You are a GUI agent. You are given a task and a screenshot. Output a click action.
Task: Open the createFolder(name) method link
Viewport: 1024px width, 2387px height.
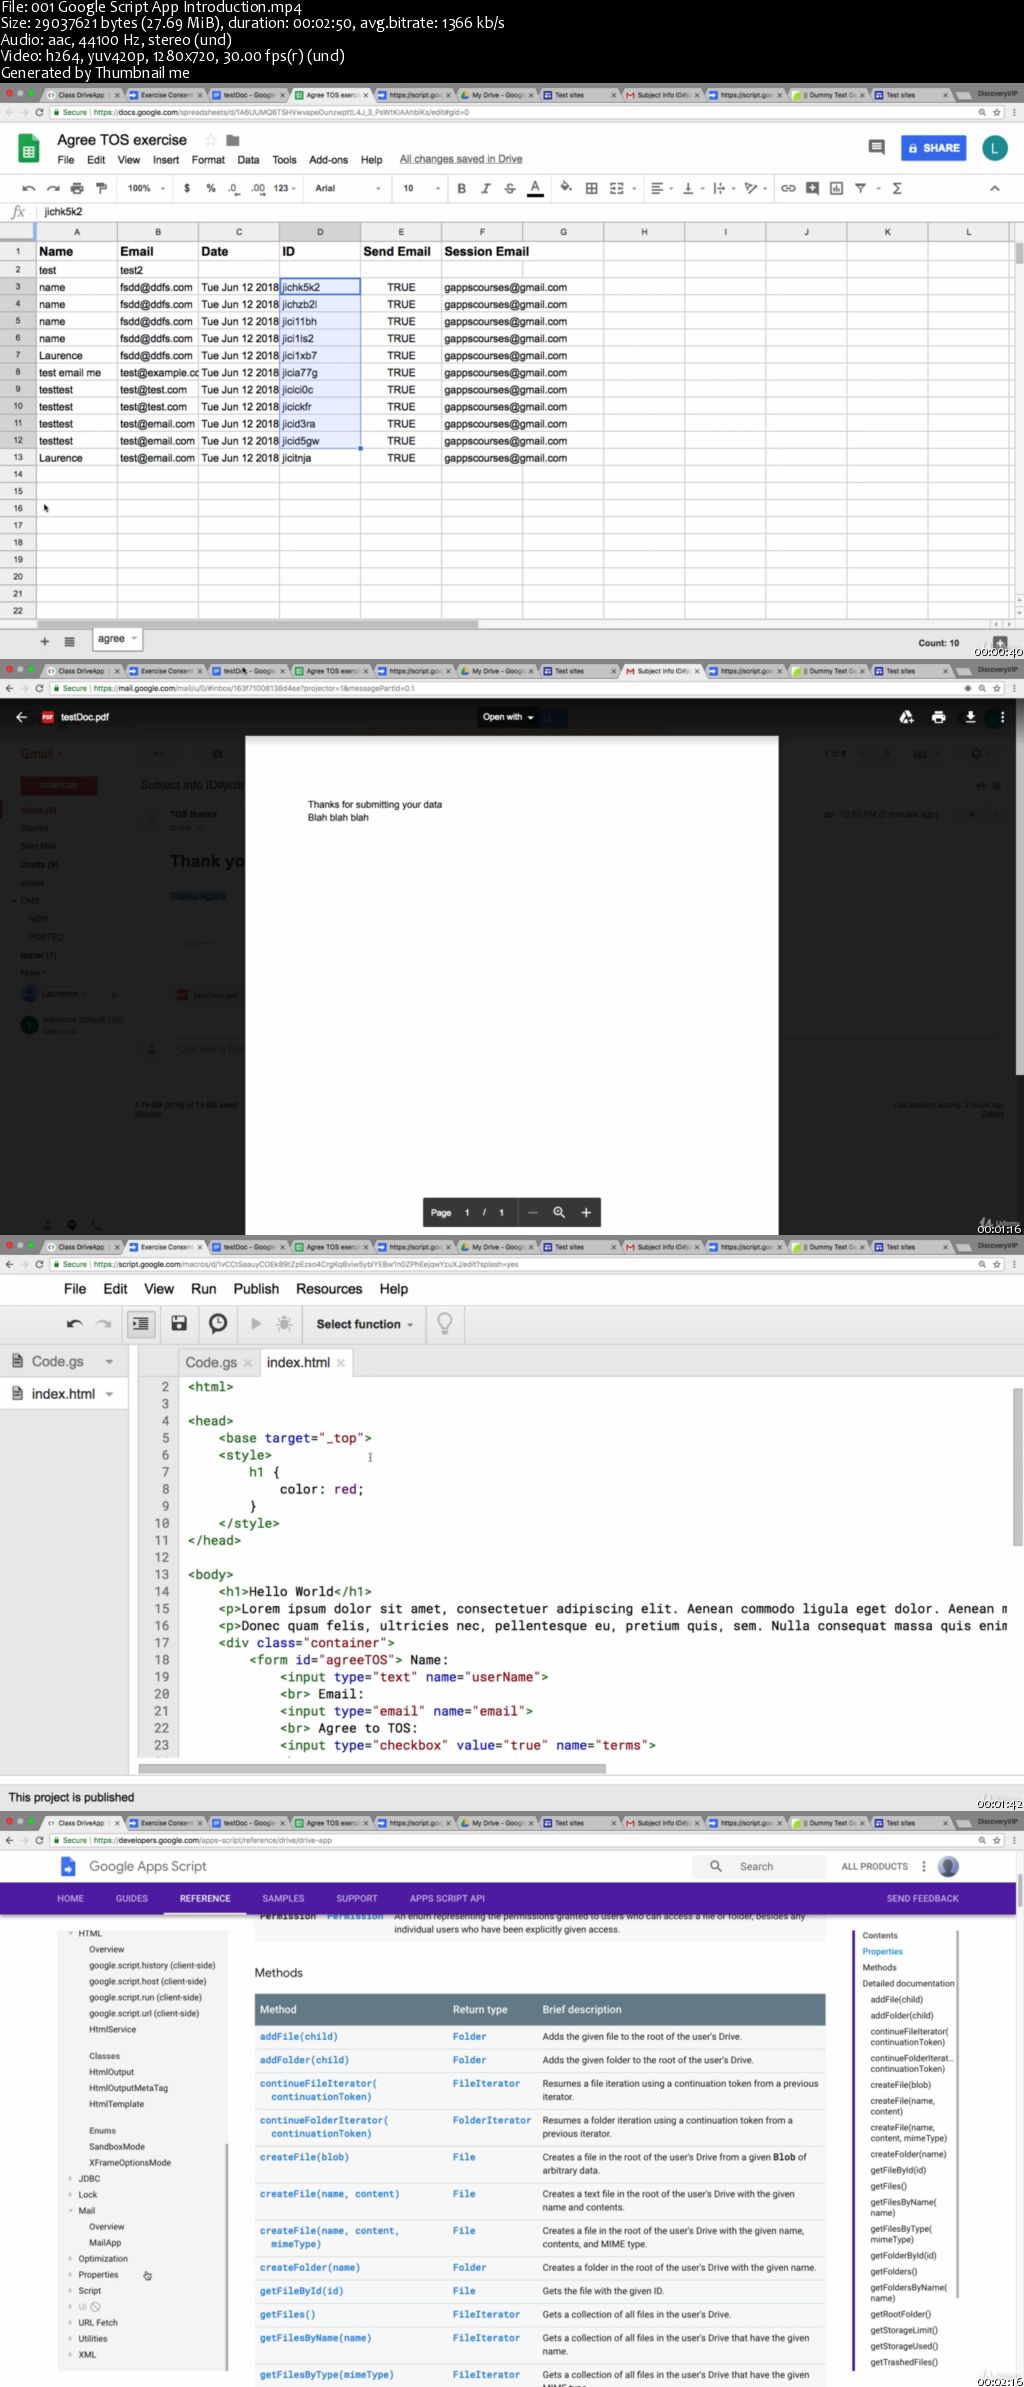pyautogui.click(x=310, y=2267)
